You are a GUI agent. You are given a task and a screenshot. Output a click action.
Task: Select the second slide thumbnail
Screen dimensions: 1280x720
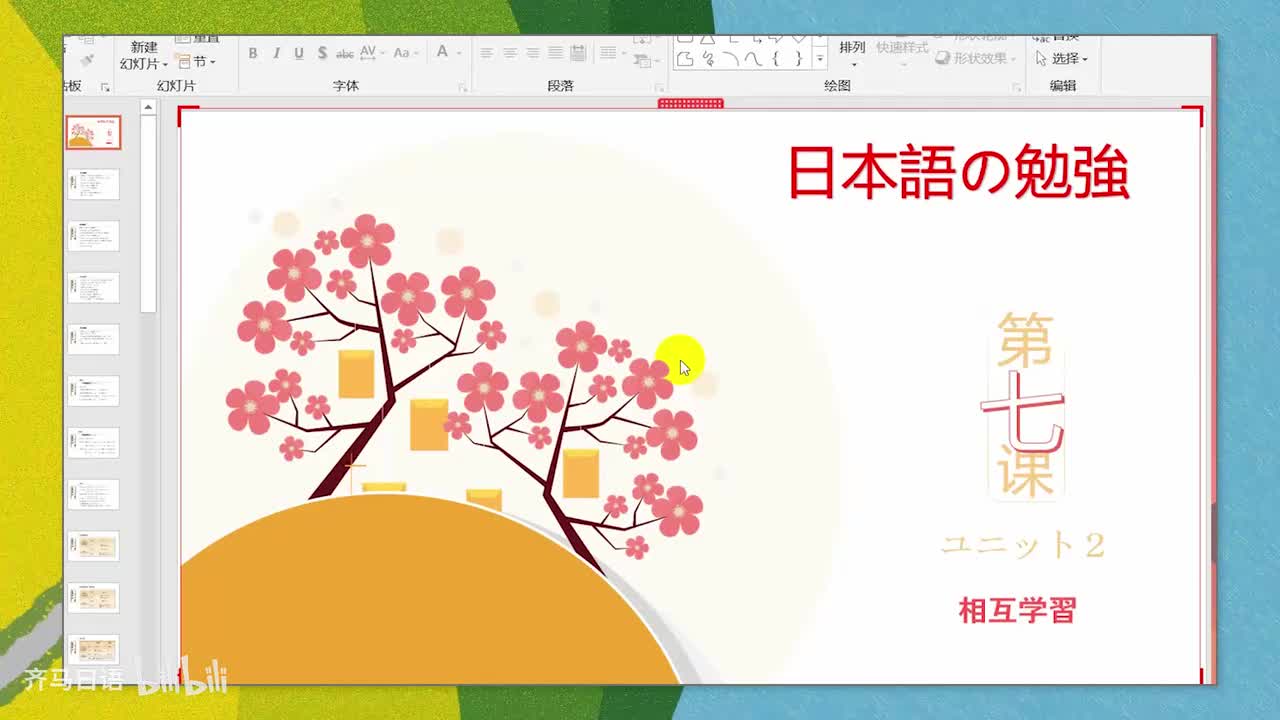93,184
